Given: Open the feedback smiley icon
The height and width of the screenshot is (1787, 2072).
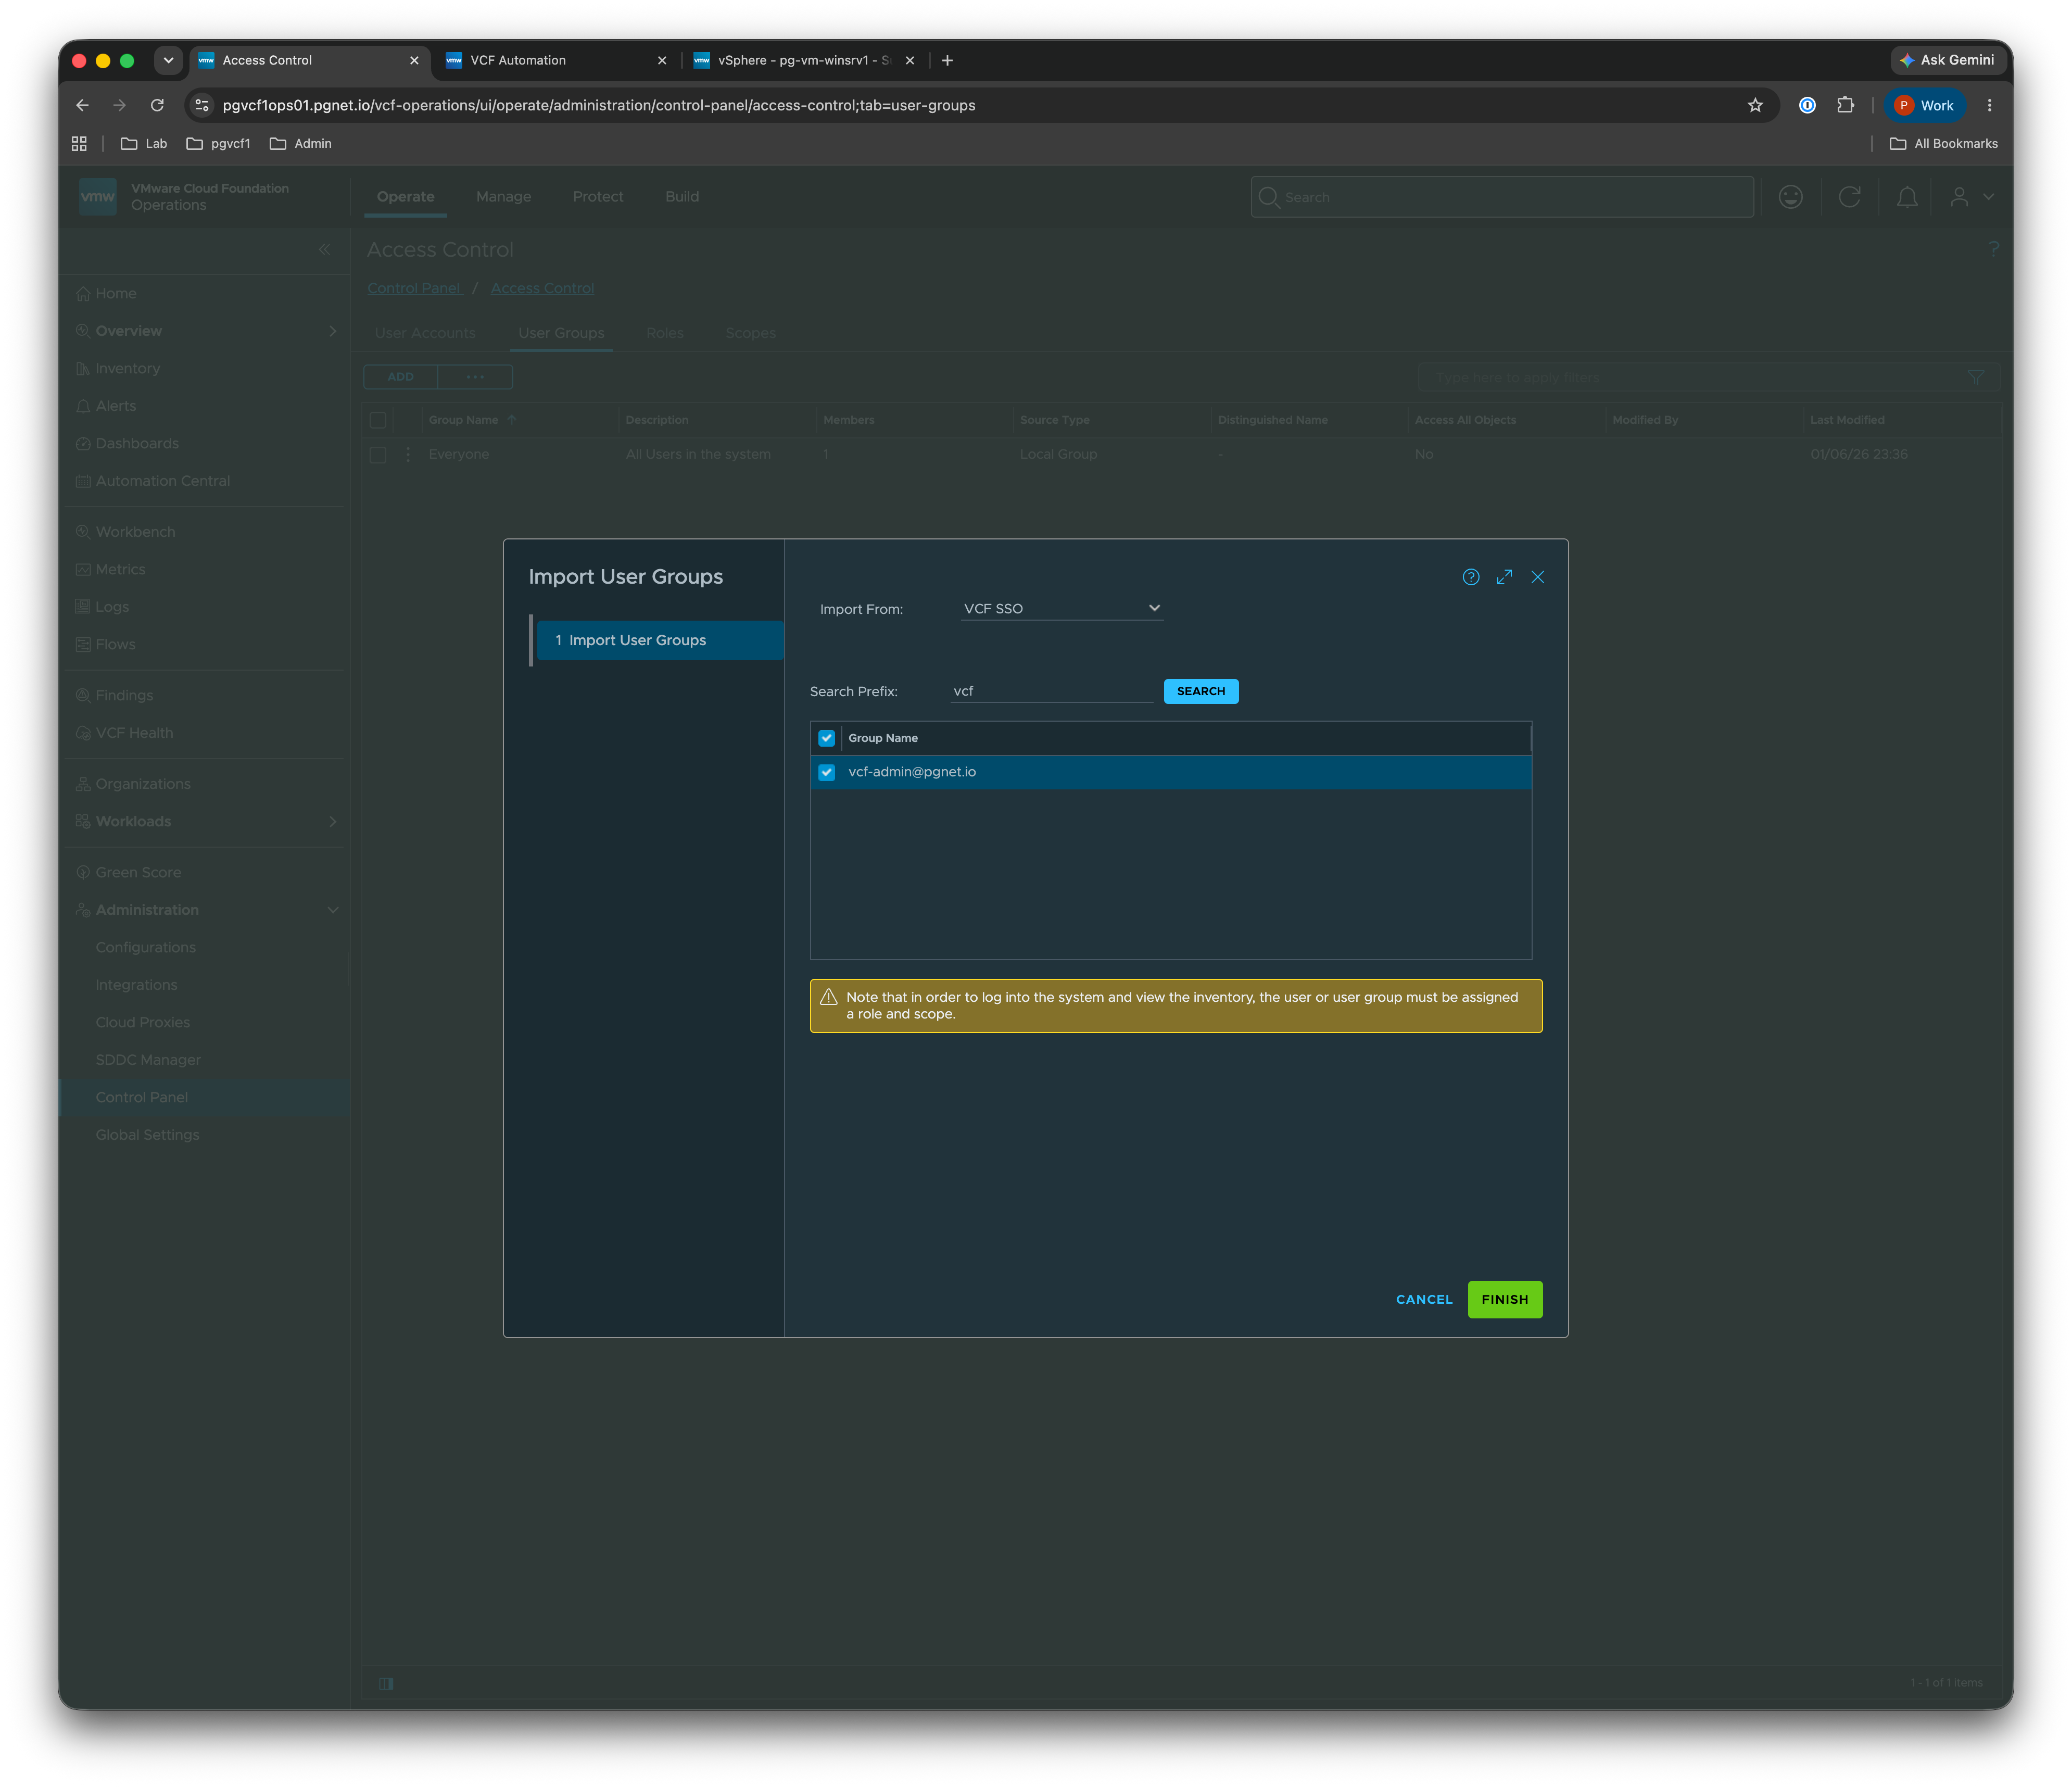Looking at the screenshot, I should [1791, 197].
